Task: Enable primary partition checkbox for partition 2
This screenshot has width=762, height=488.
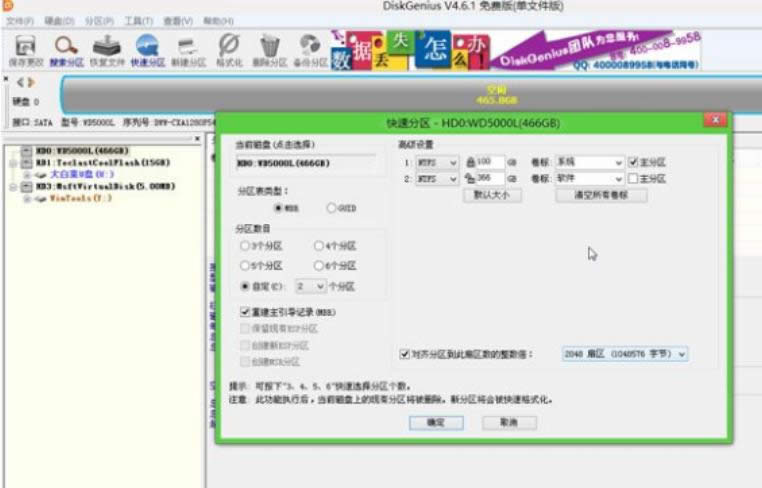Action: click(x=632, y=179)
